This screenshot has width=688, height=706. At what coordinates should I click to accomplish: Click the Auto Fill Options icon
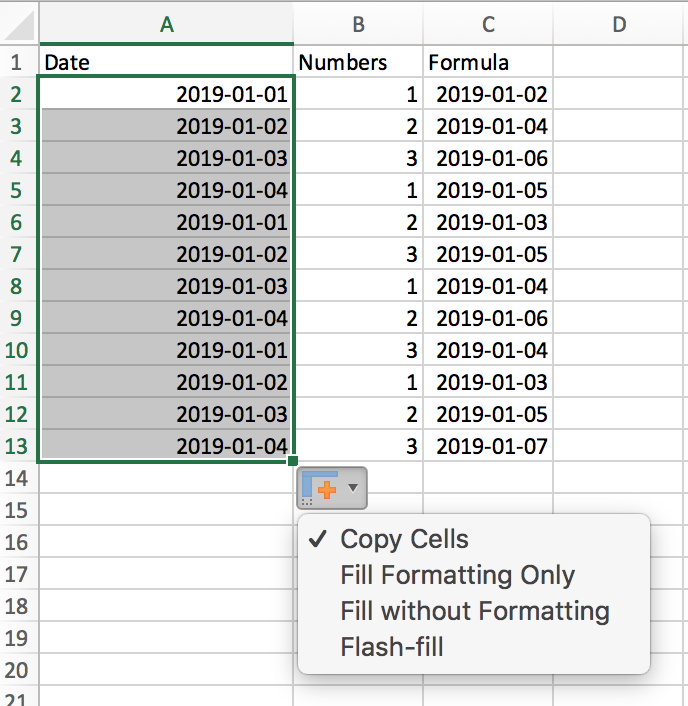click(324, 487)
